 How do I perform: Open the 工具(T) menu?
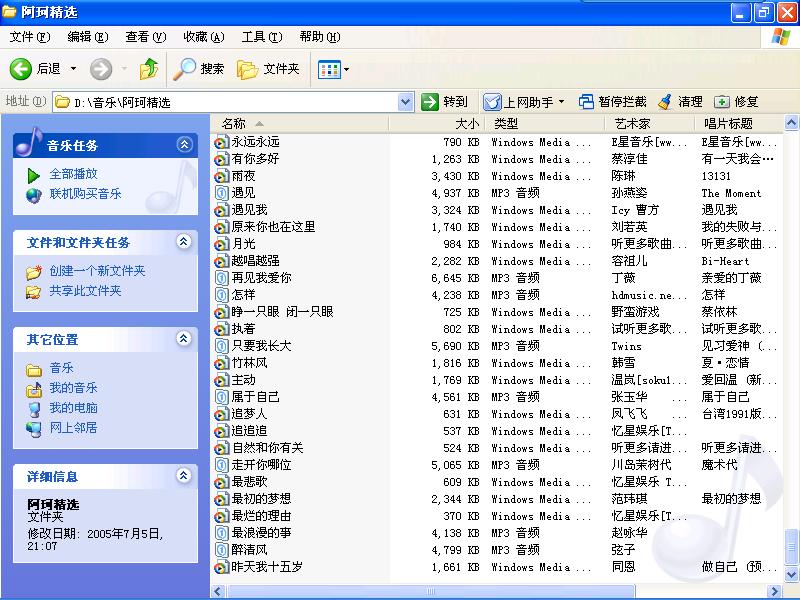click(x=261, y=37)
